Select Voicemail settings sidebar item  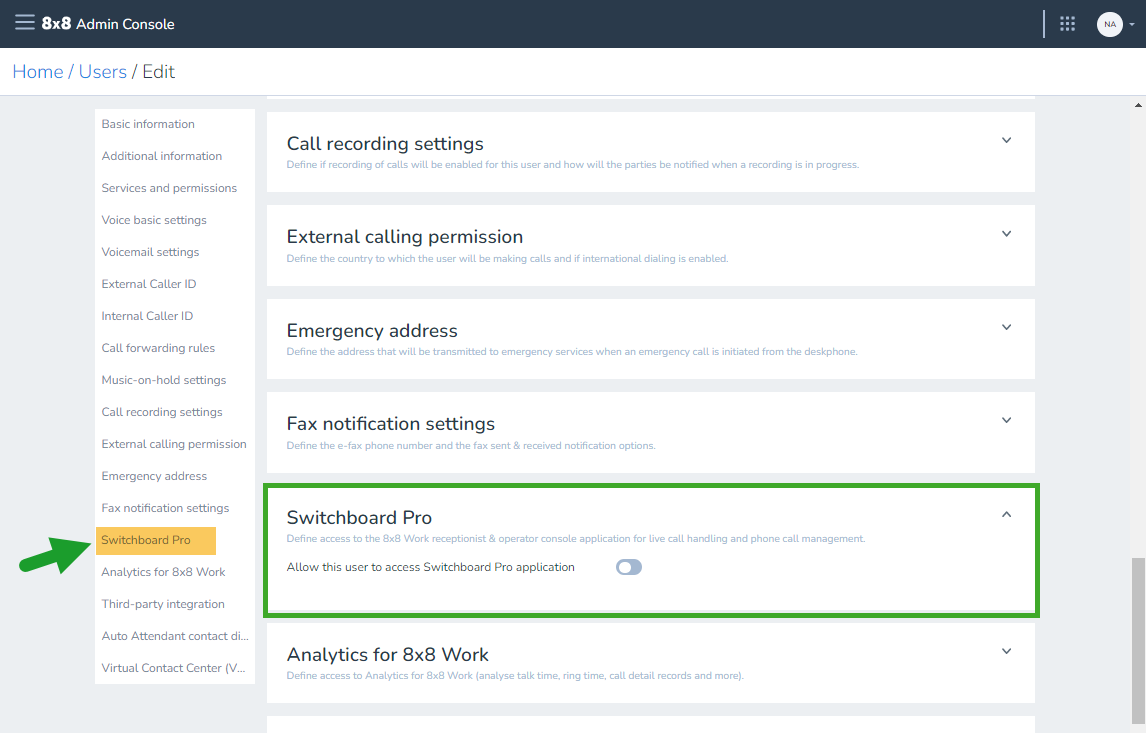(151, 252)
